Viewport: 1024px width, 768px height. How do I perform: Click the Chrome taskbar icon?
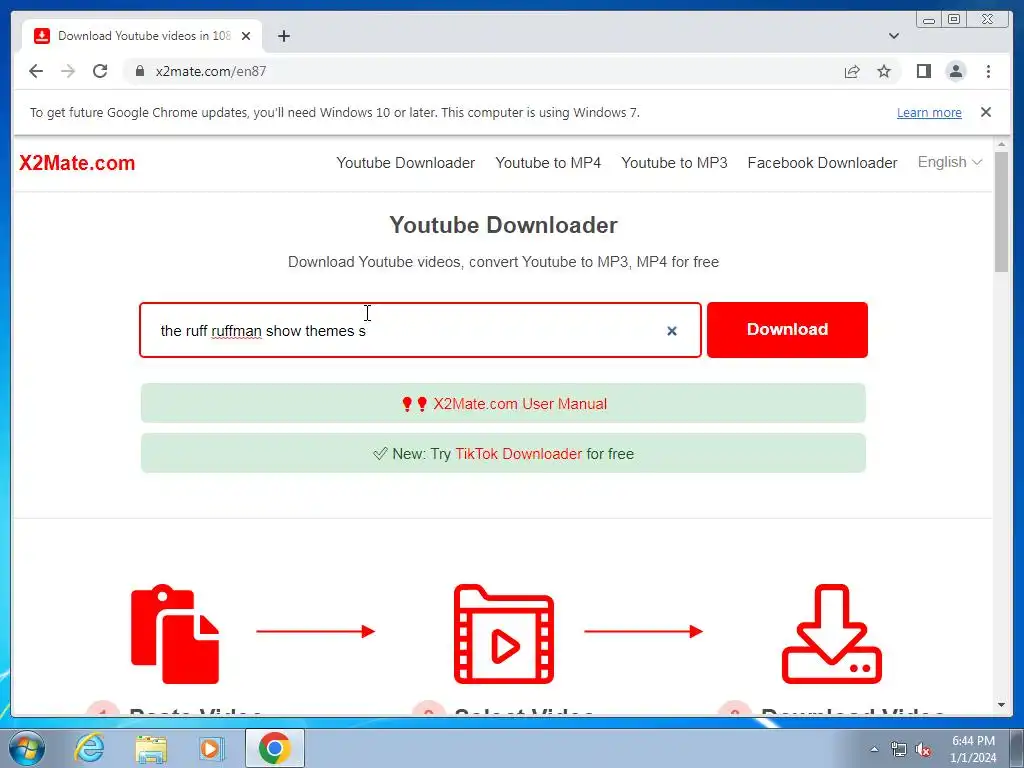(274, 748)
